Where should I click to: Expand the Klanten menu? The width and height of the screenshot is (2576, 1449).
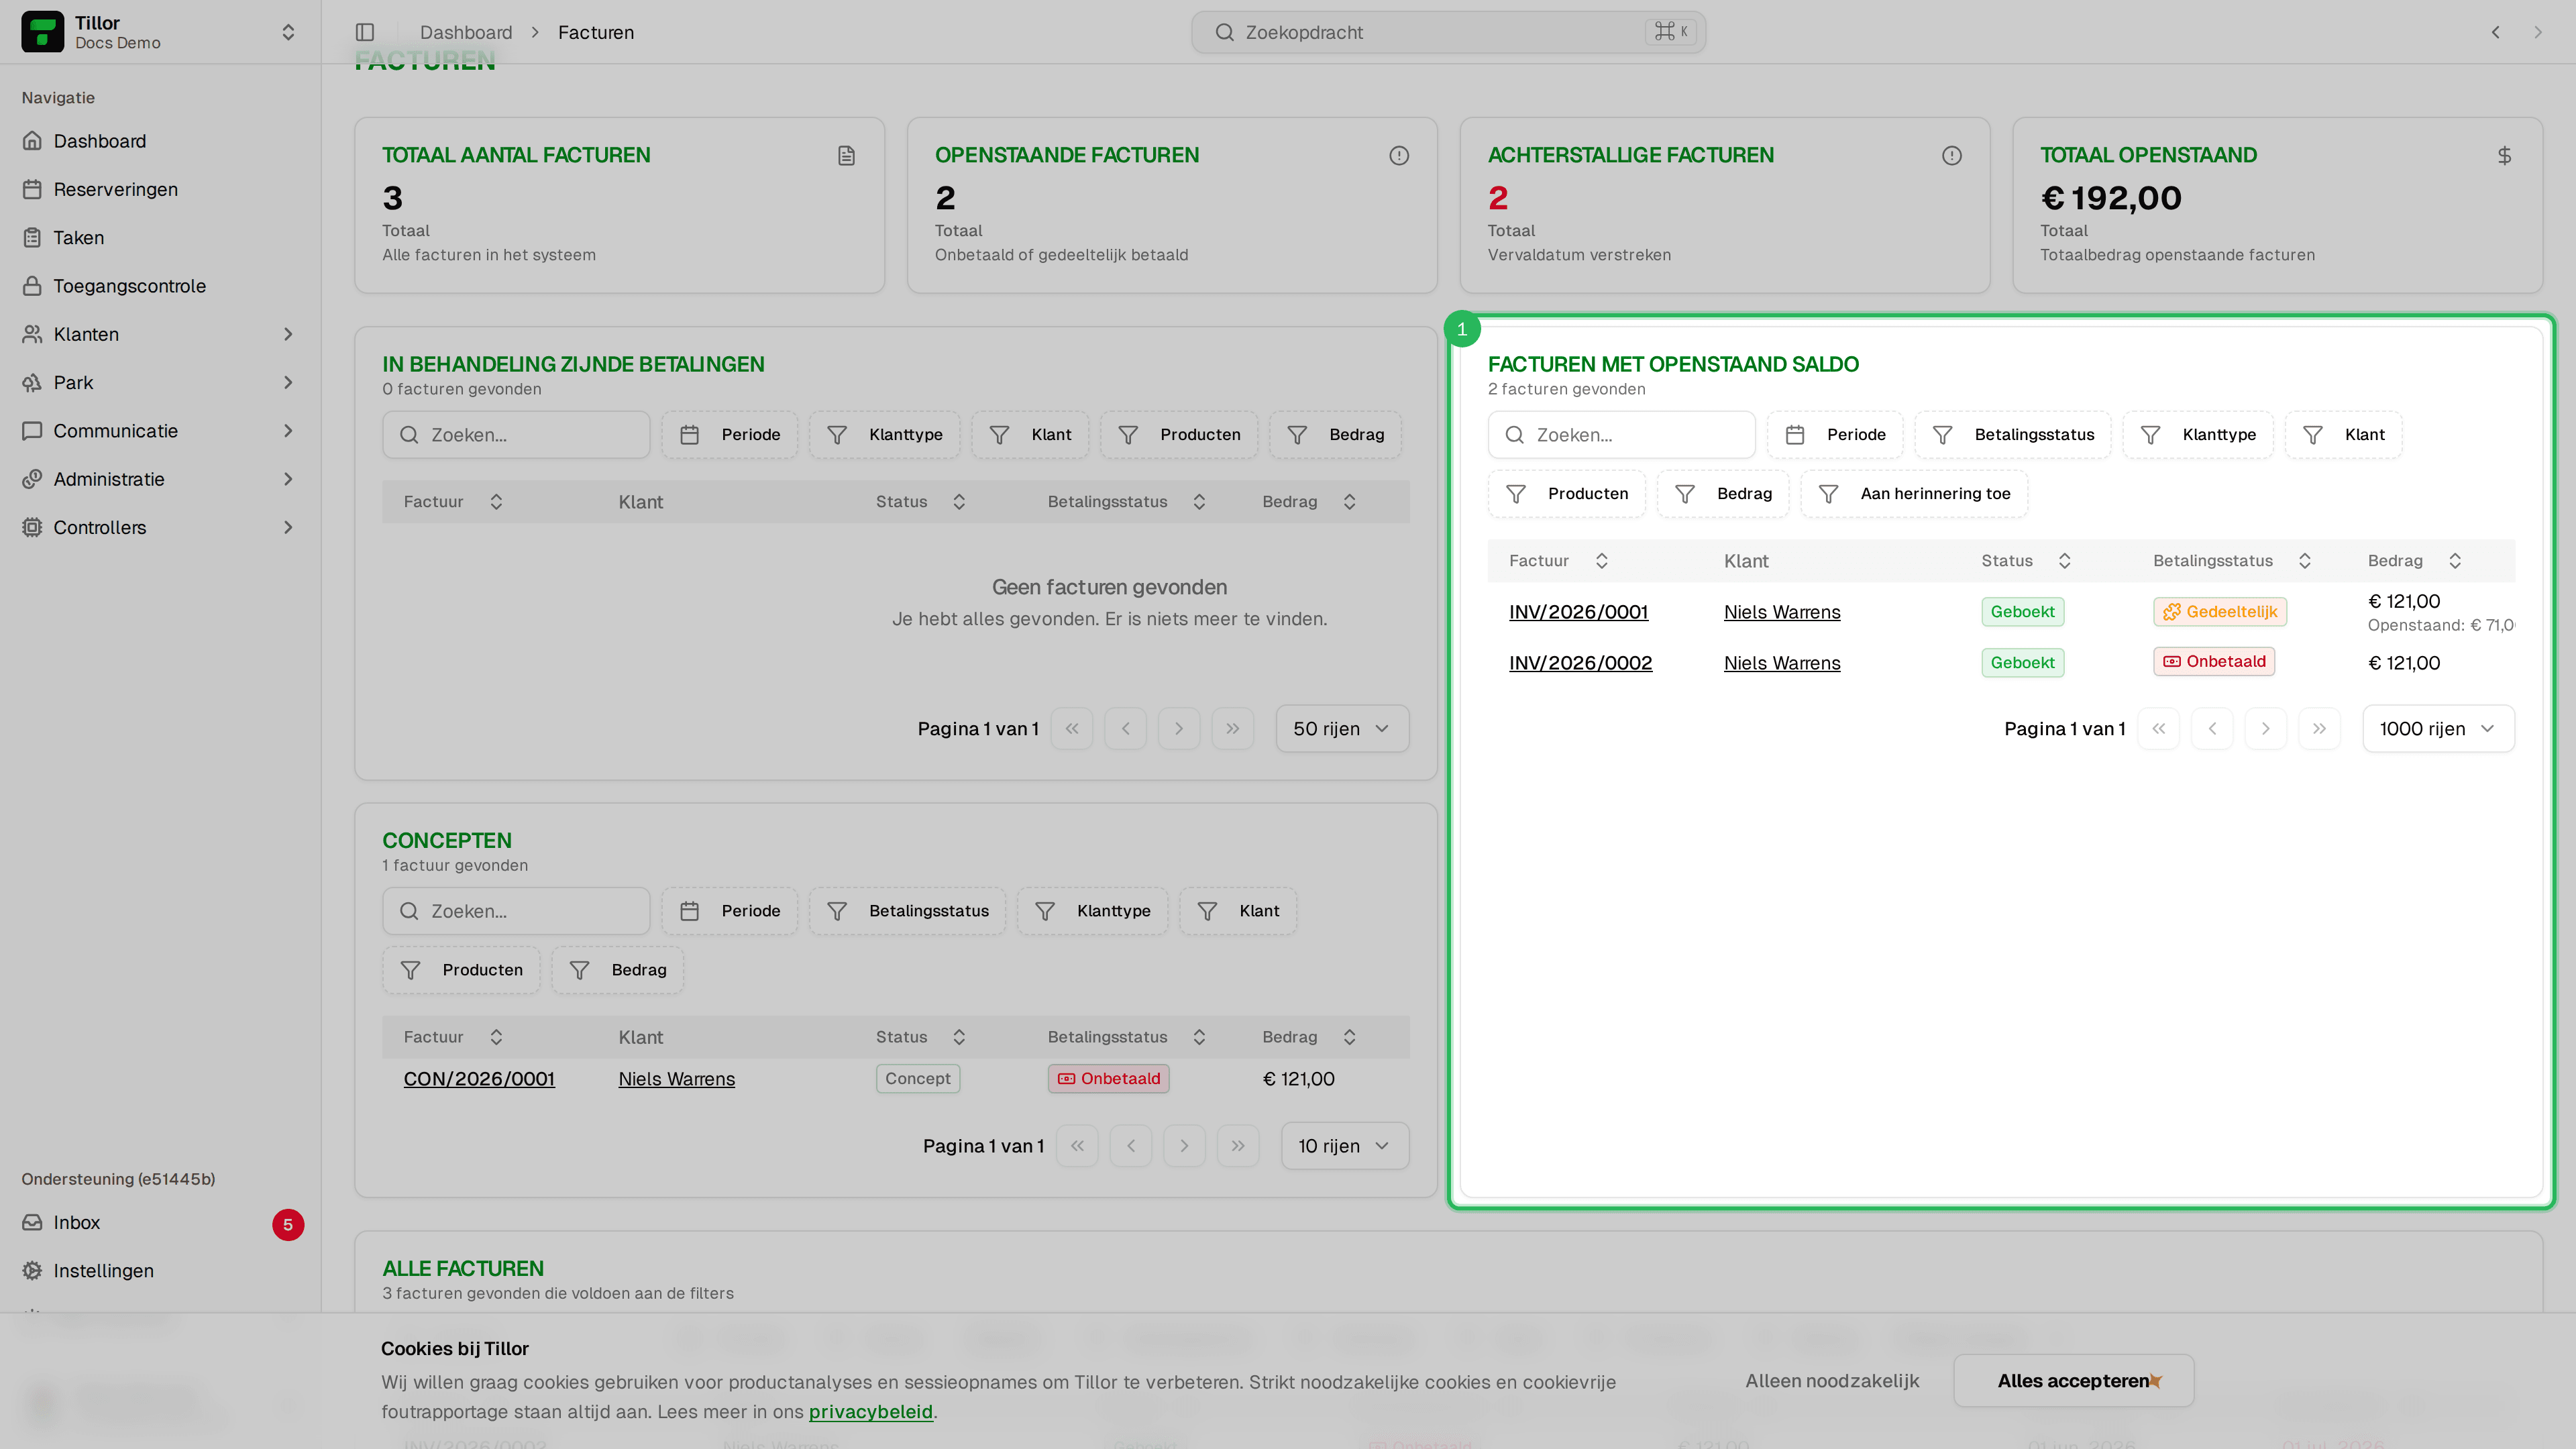click(160, 334)
